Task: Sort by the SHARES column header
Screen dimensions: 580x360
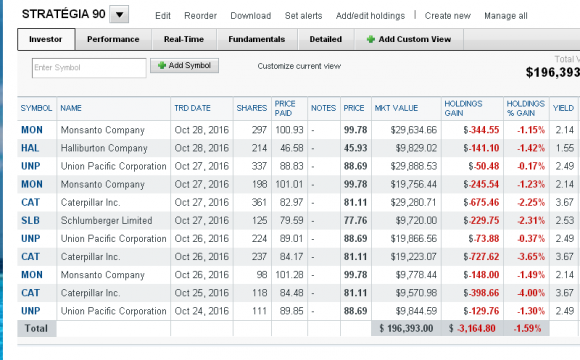Action: pos(252,108)
